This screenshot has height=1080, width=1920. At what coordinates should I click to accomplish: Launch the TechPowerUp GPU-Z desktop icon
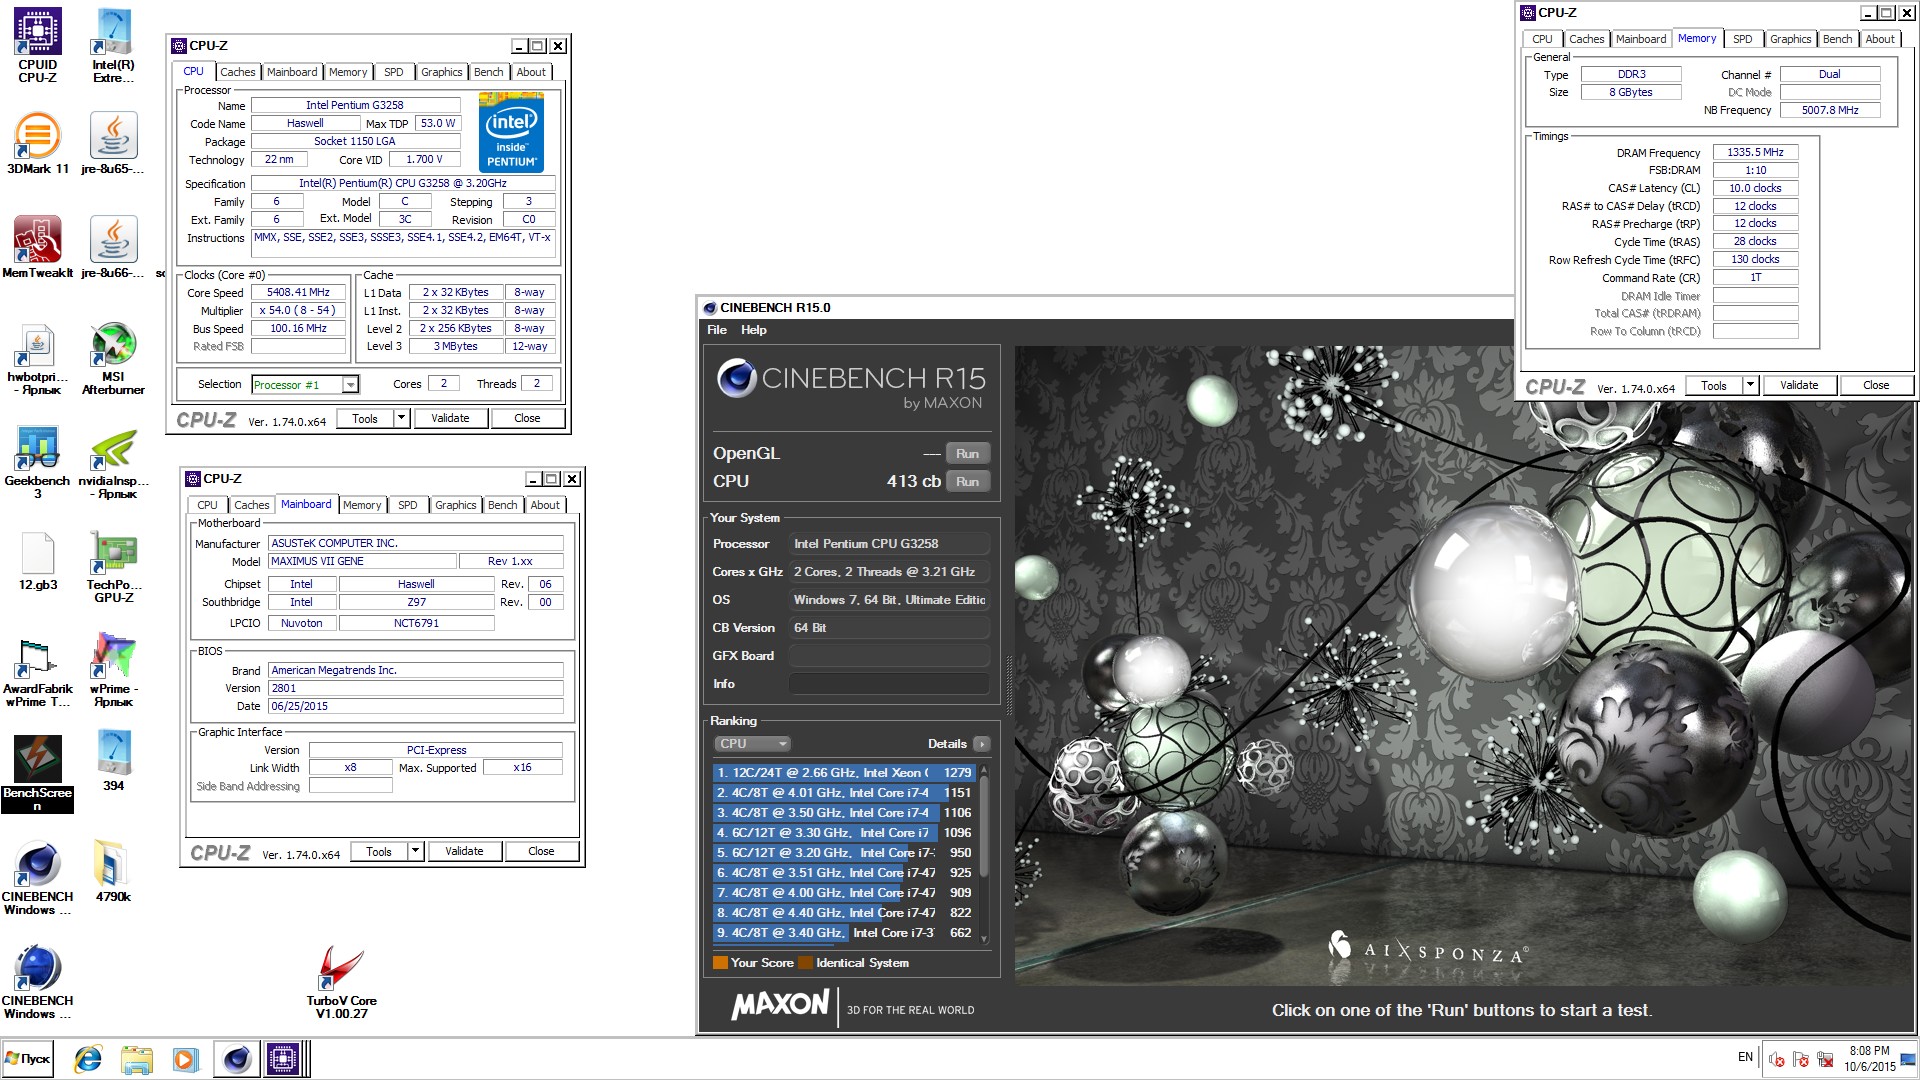click(x=113, y=567)
